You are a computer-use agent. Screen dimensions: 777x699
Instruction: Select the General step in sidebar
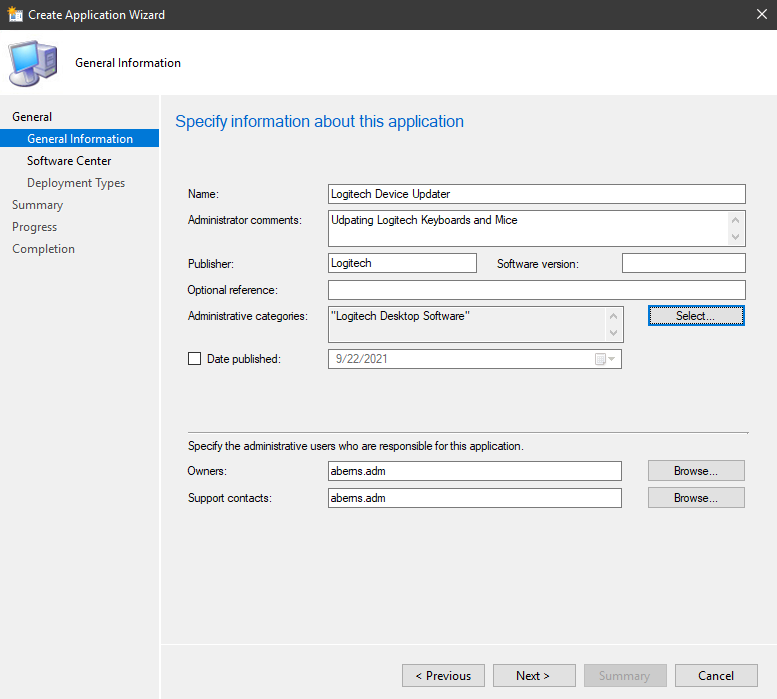tap(32, 117)
